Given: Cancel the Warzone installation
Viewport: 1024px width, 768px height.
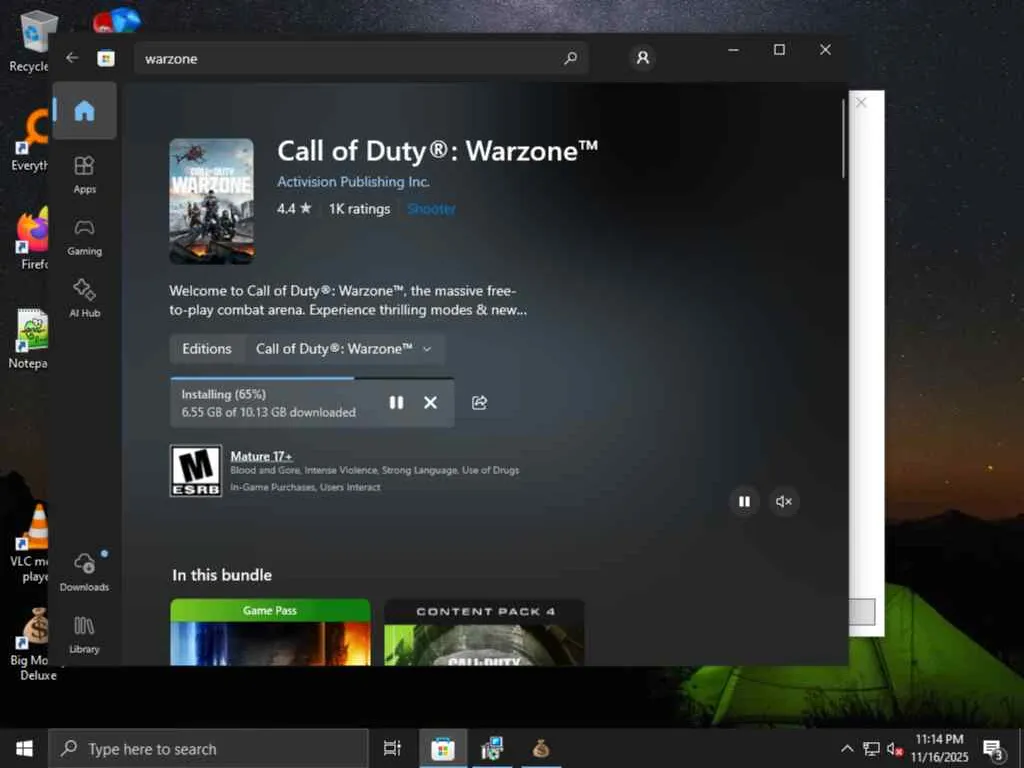Looking at the screenshot, I should [x=430, y=402].
